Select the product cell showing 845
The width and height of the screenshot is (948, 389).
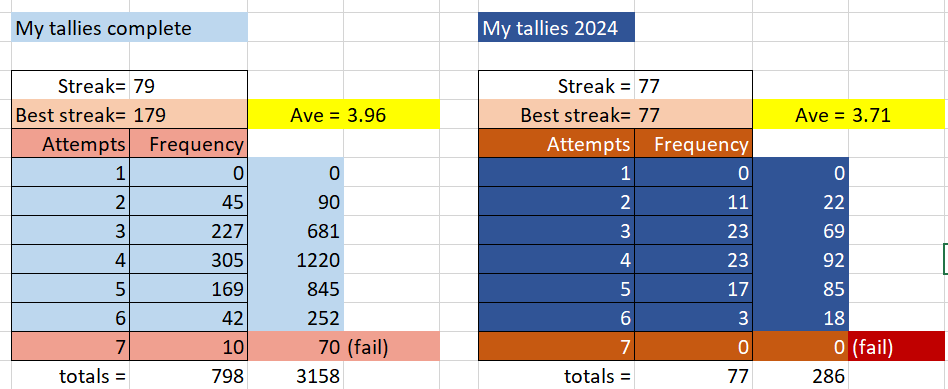pyautogui.click(x=296, y=289)
